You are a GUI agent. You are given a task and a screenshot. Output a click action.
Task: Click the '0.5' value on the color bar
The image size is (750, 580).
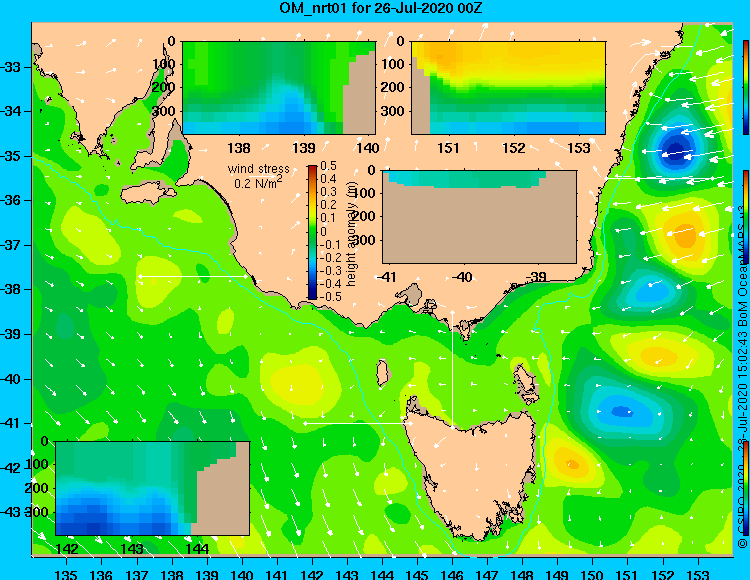(328, 166)
